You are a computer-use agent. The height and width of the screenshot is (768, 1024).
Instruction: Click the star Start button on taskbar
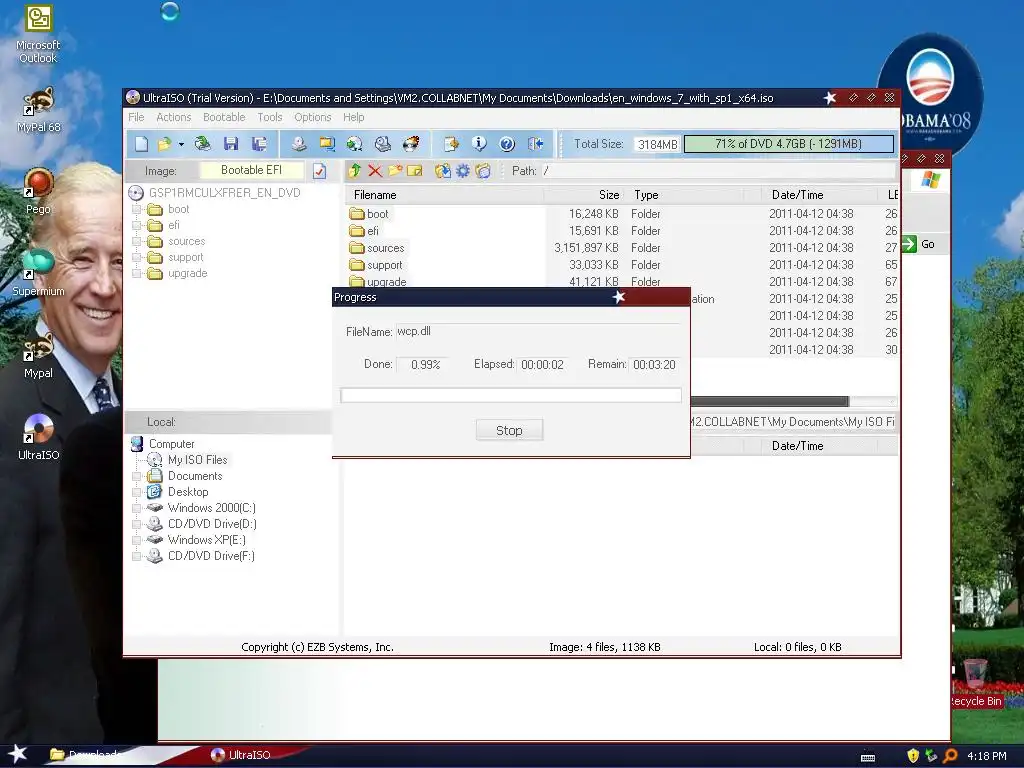[x=17, y=754]
